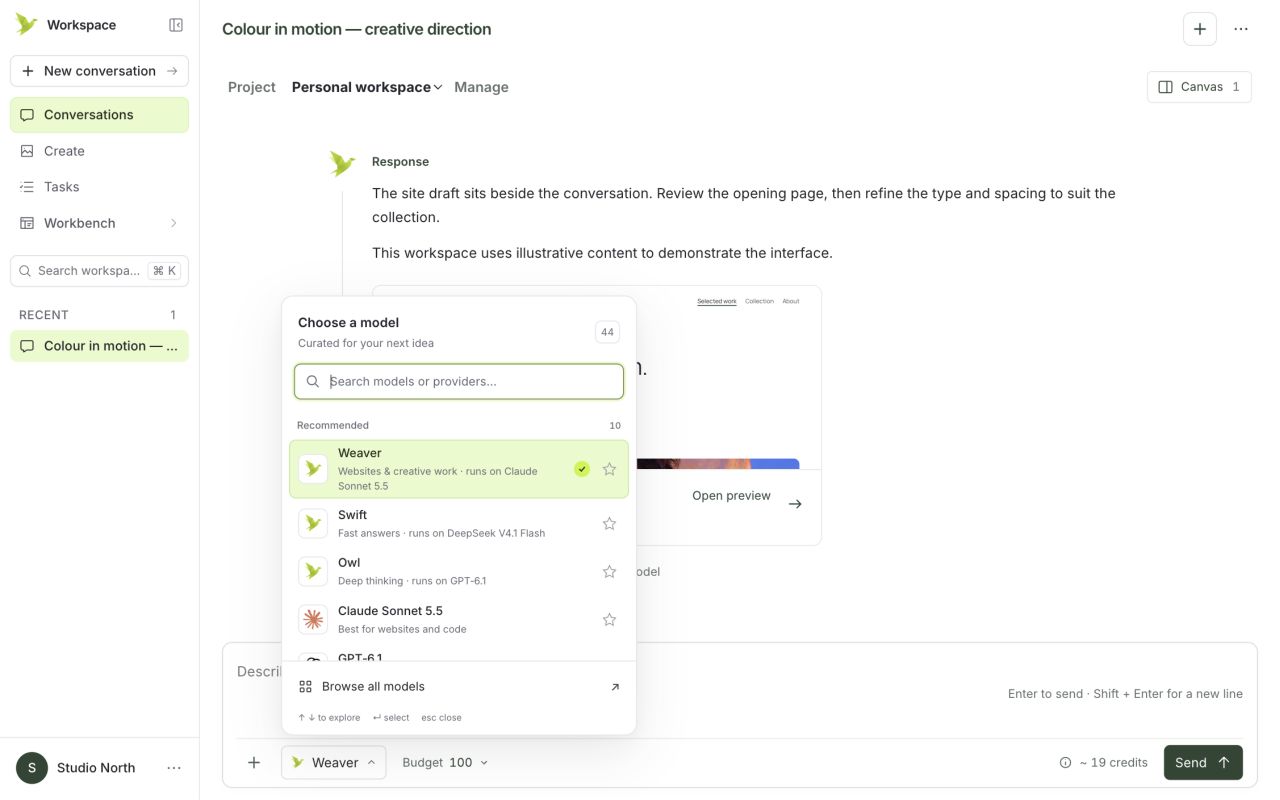Select the Weaver model option
Screen dimensions: 1280x800
(x=459, y=469)
